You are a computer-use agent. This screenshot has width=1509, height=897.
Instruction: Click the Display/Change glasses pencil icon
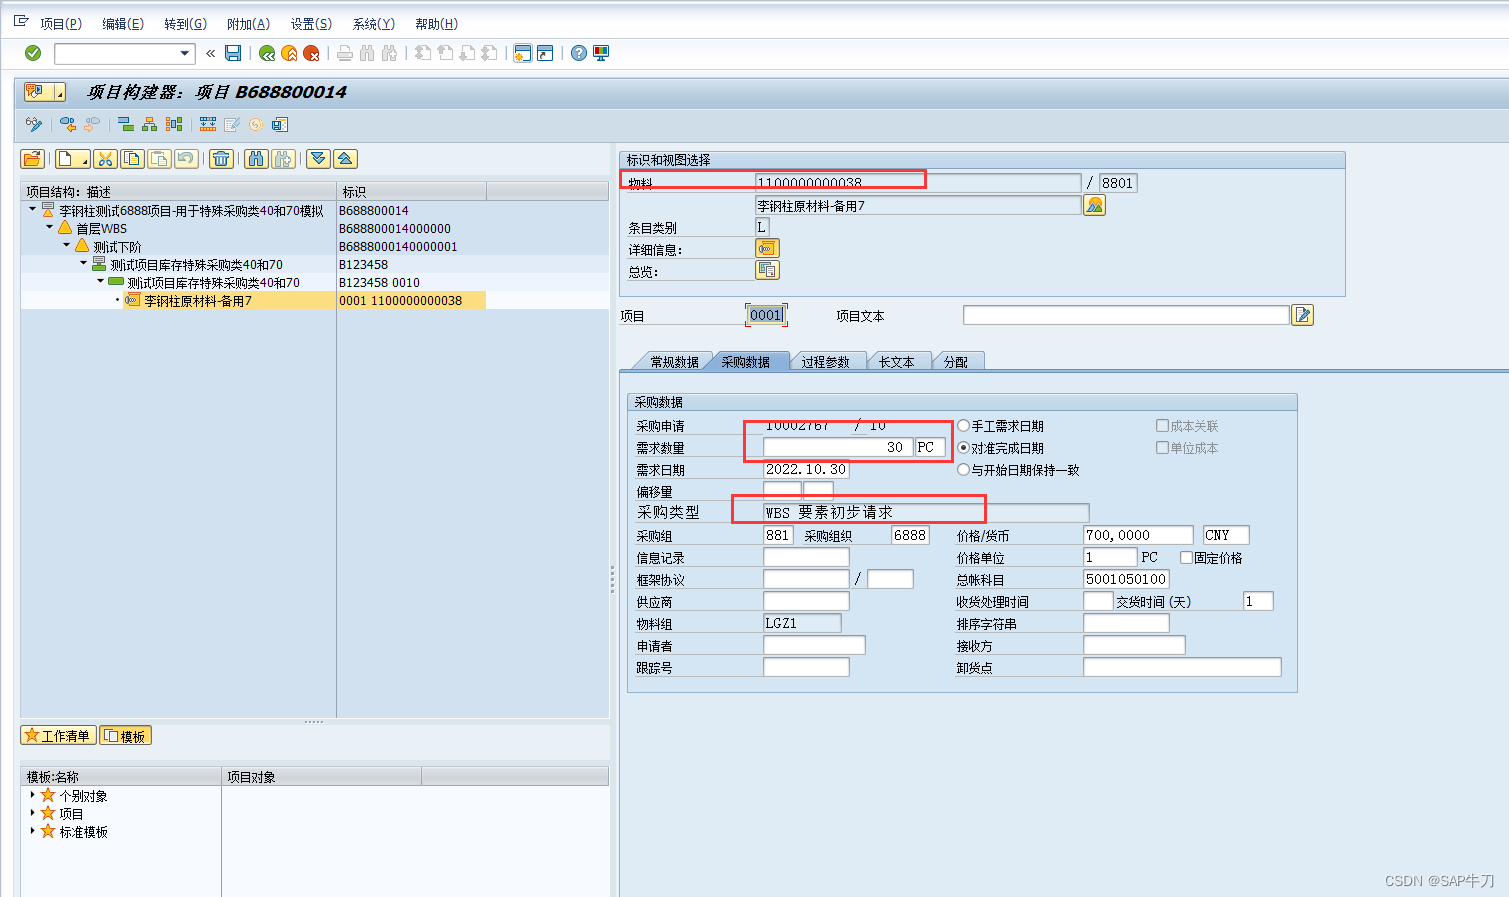[34, 124]
